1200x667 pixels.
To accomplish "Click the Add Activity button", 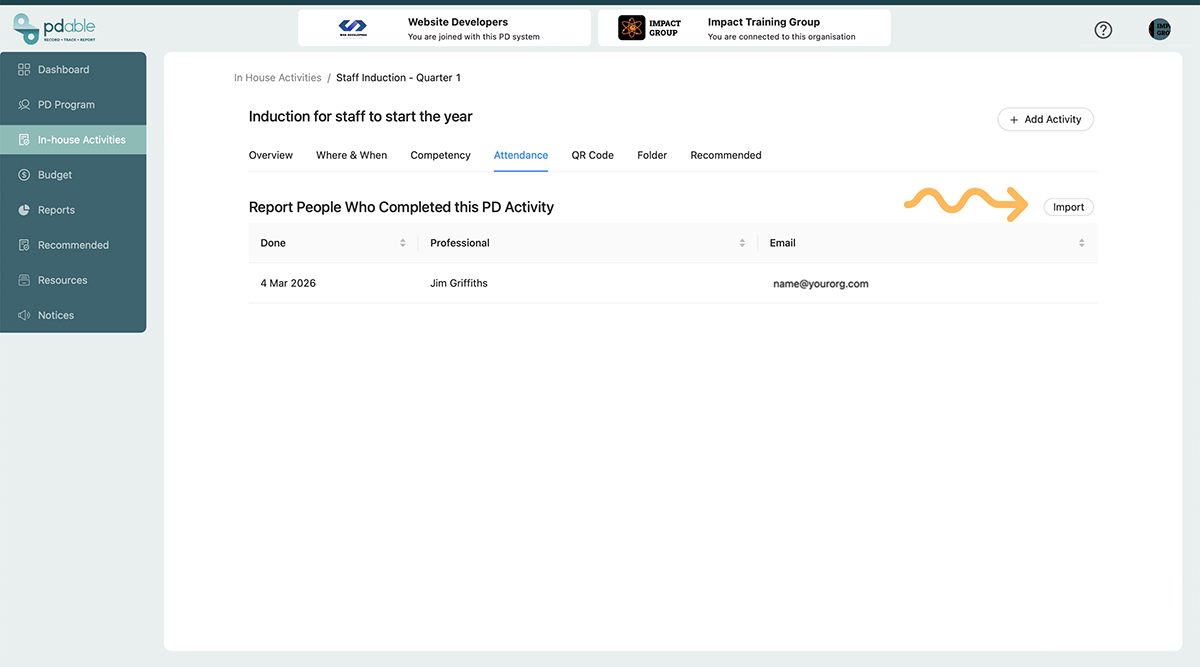I will point(1046,119).
